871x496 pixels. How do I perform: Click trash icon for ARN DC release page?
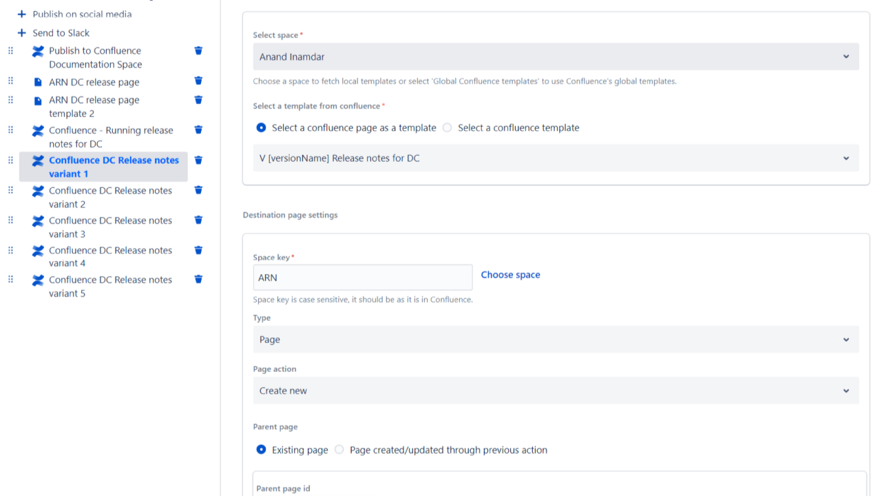tap(198, 81)
